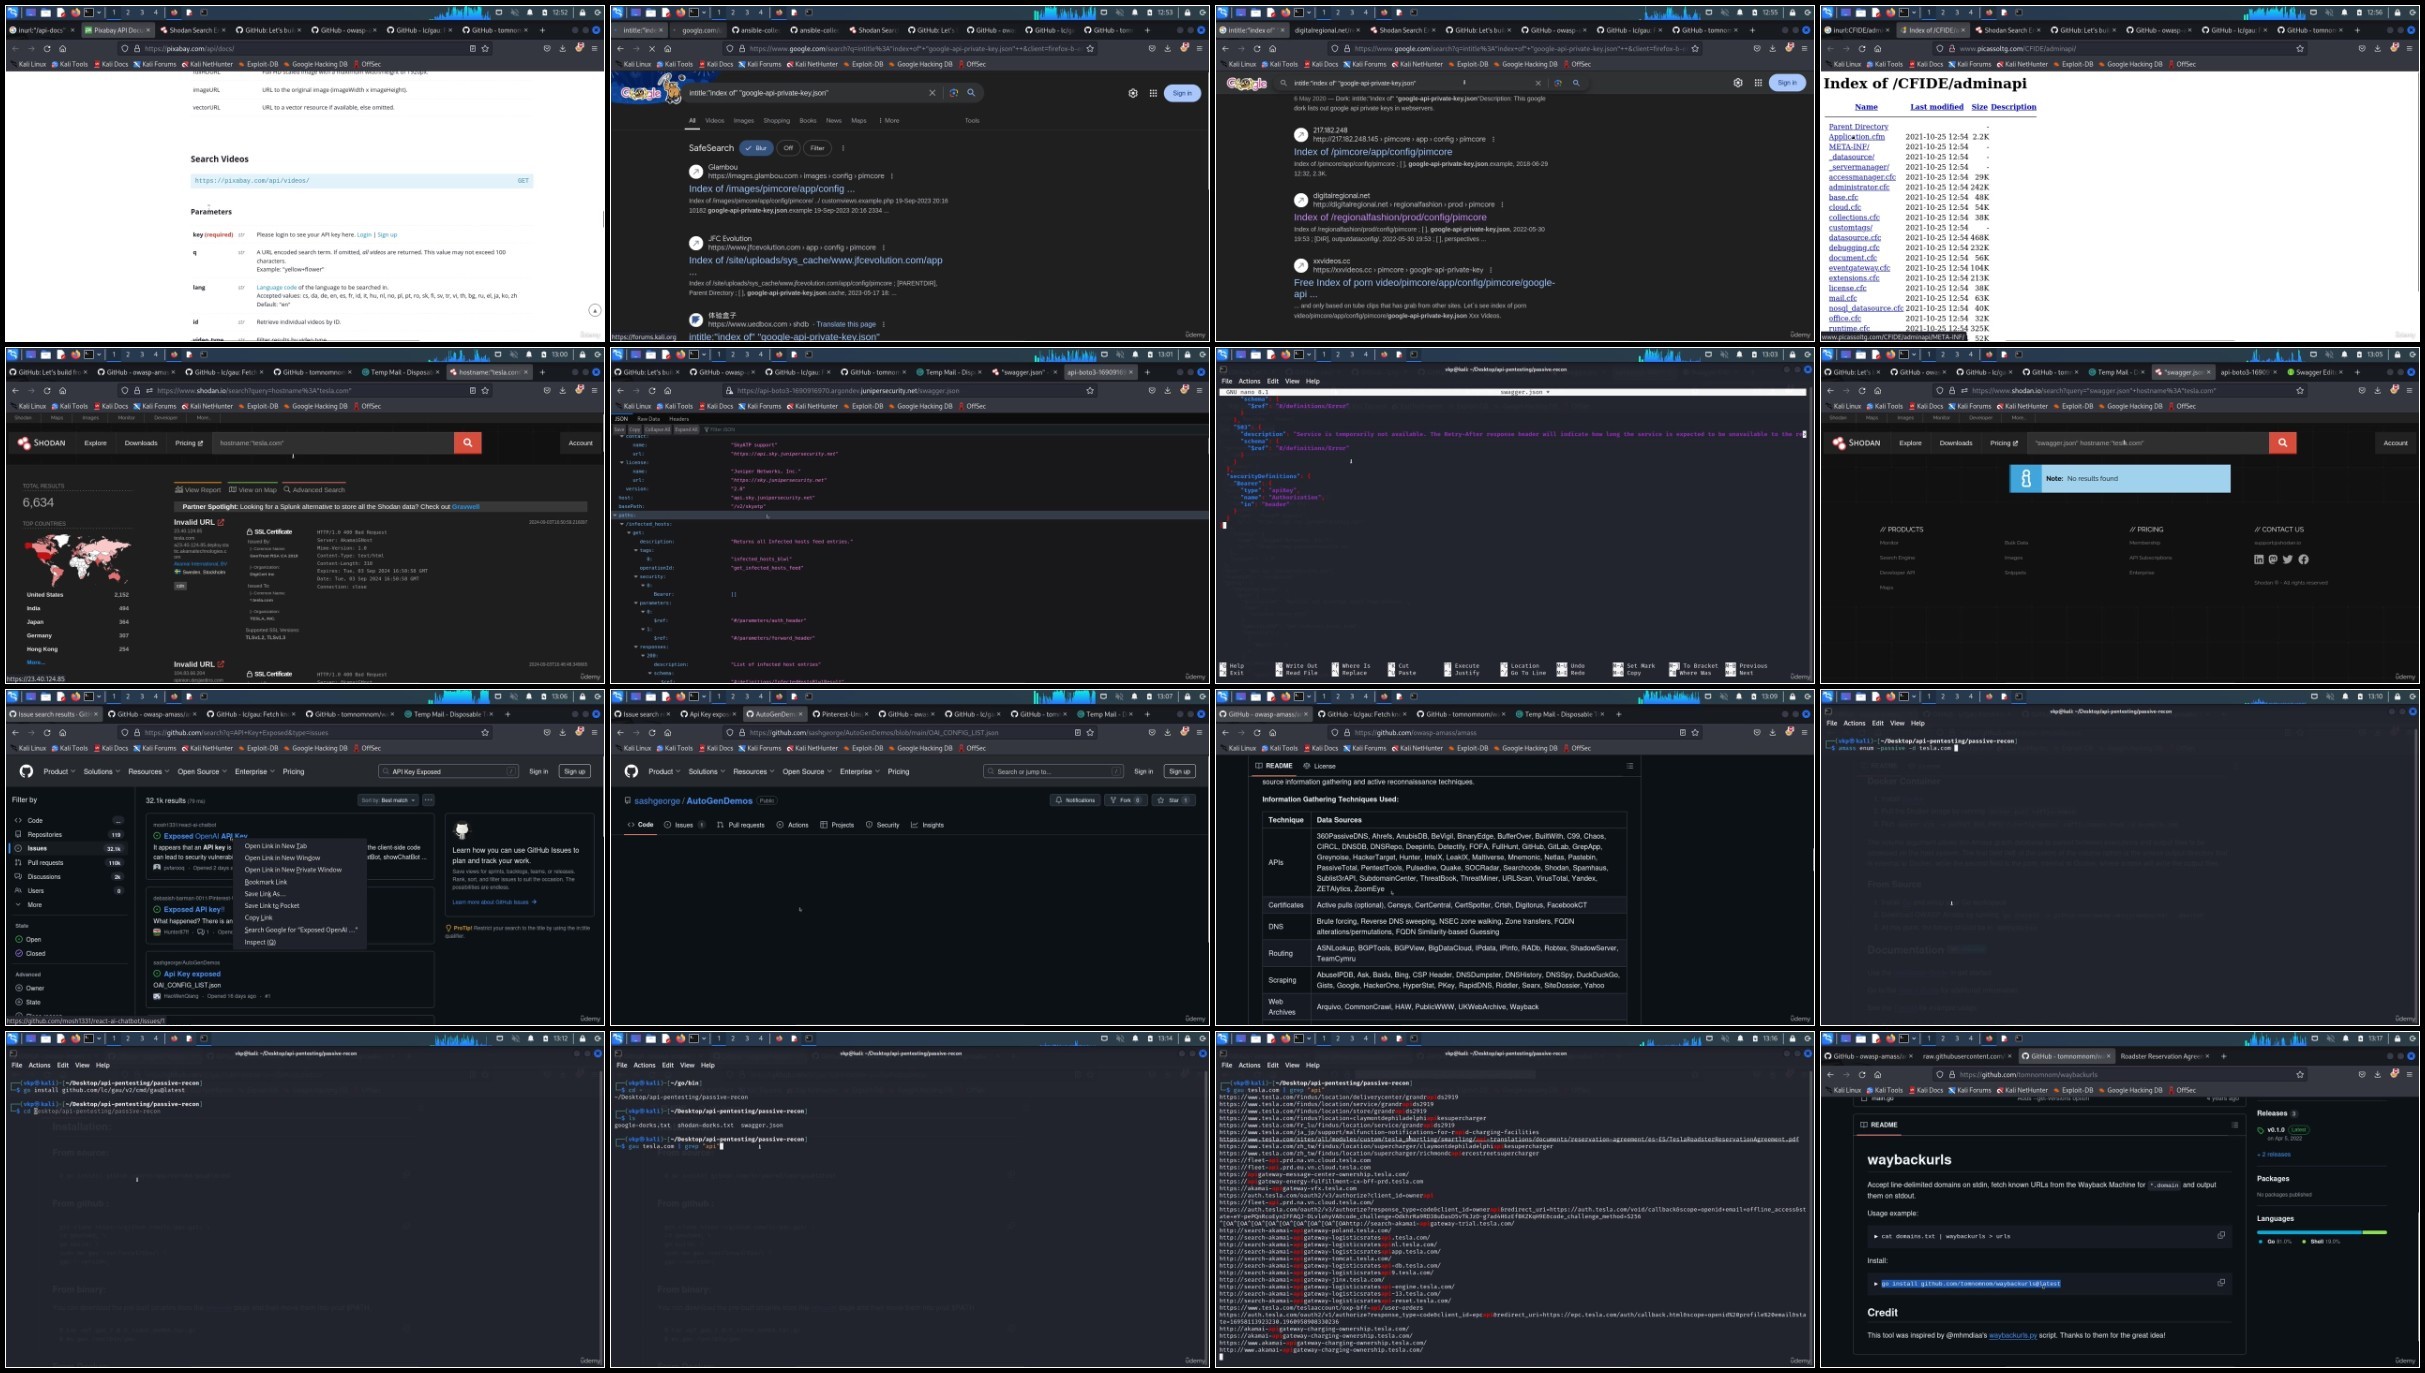This screenshot has height=1373, width=2425.
Task: Switch to Roadster Reservation Agreement tab
Action: click(2160, 1056)
